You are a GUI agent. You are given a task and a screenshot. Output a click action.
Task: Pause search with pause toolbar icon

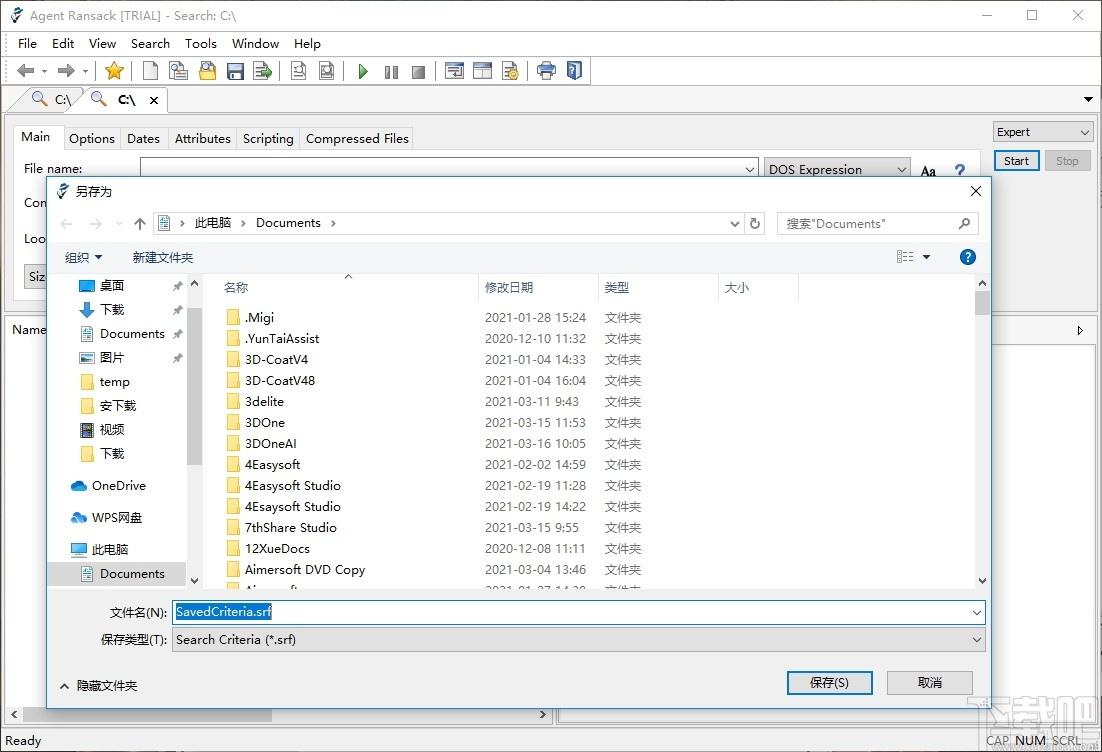coord(391,72)
